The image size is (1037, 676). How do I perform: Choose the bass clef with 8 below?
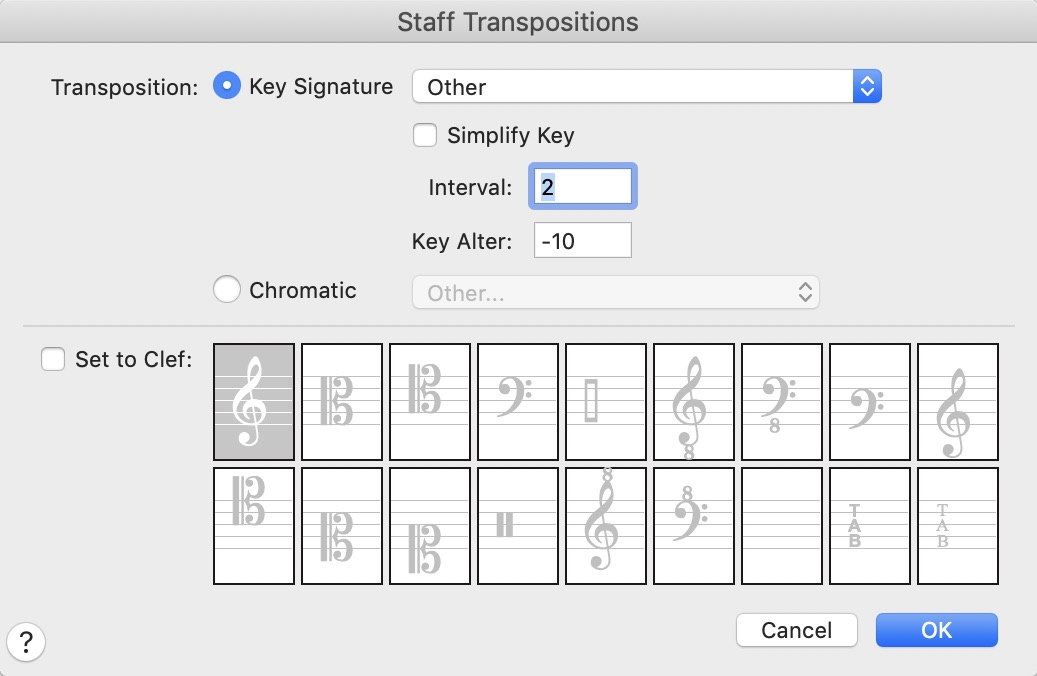click(x=782, y=402)
